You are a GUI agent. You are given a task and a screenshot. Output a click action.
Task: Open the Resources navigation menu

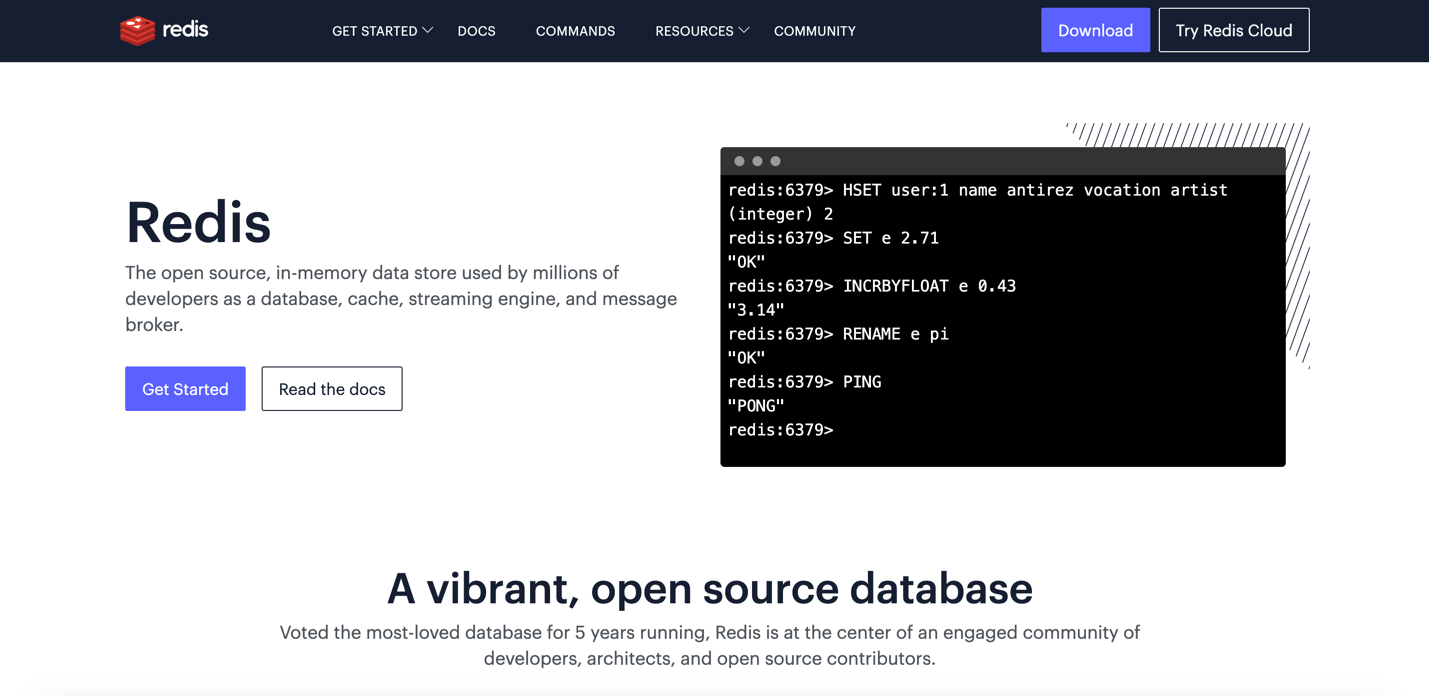click(x=702, y=31)
